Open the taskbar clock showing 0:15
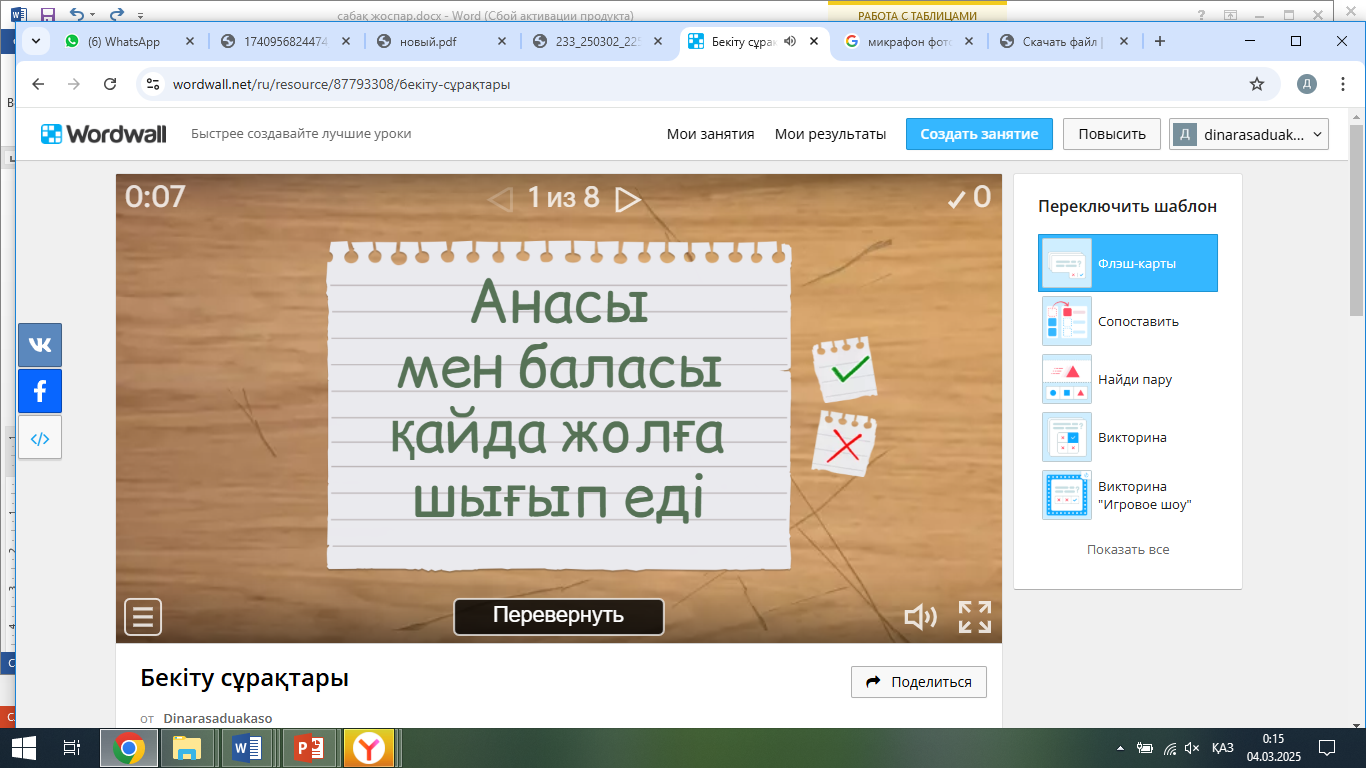Screen dimensions: 1366x768 [x=1274, y=747]
